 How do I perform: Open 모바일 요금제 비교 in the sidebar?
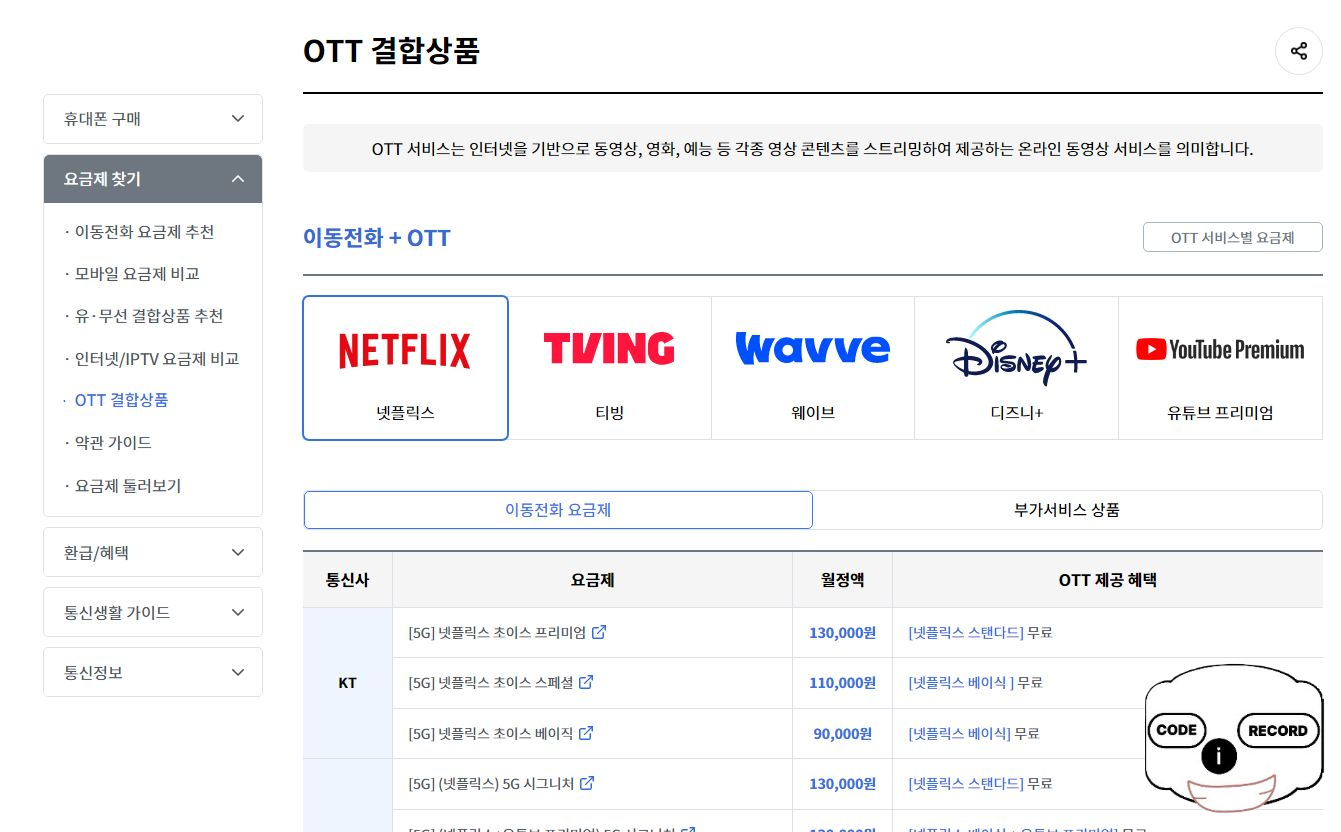tap(137, 274)
